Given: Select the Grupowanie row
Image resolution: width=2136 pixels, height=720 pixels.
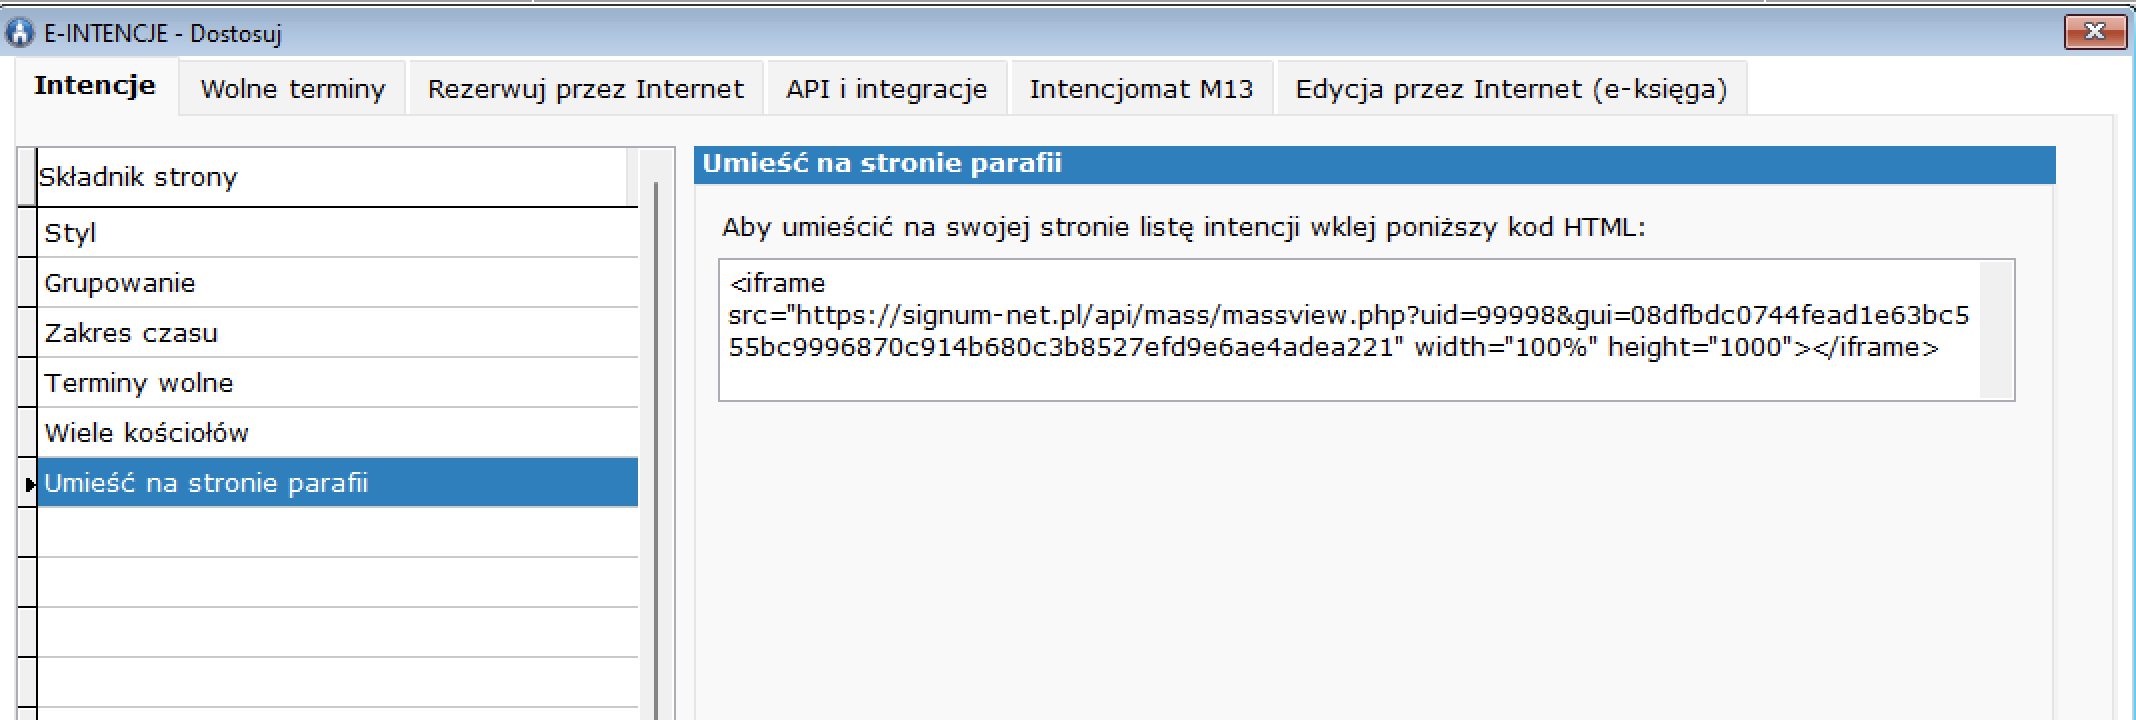Looking at the screenshot, I should (336, 283).
